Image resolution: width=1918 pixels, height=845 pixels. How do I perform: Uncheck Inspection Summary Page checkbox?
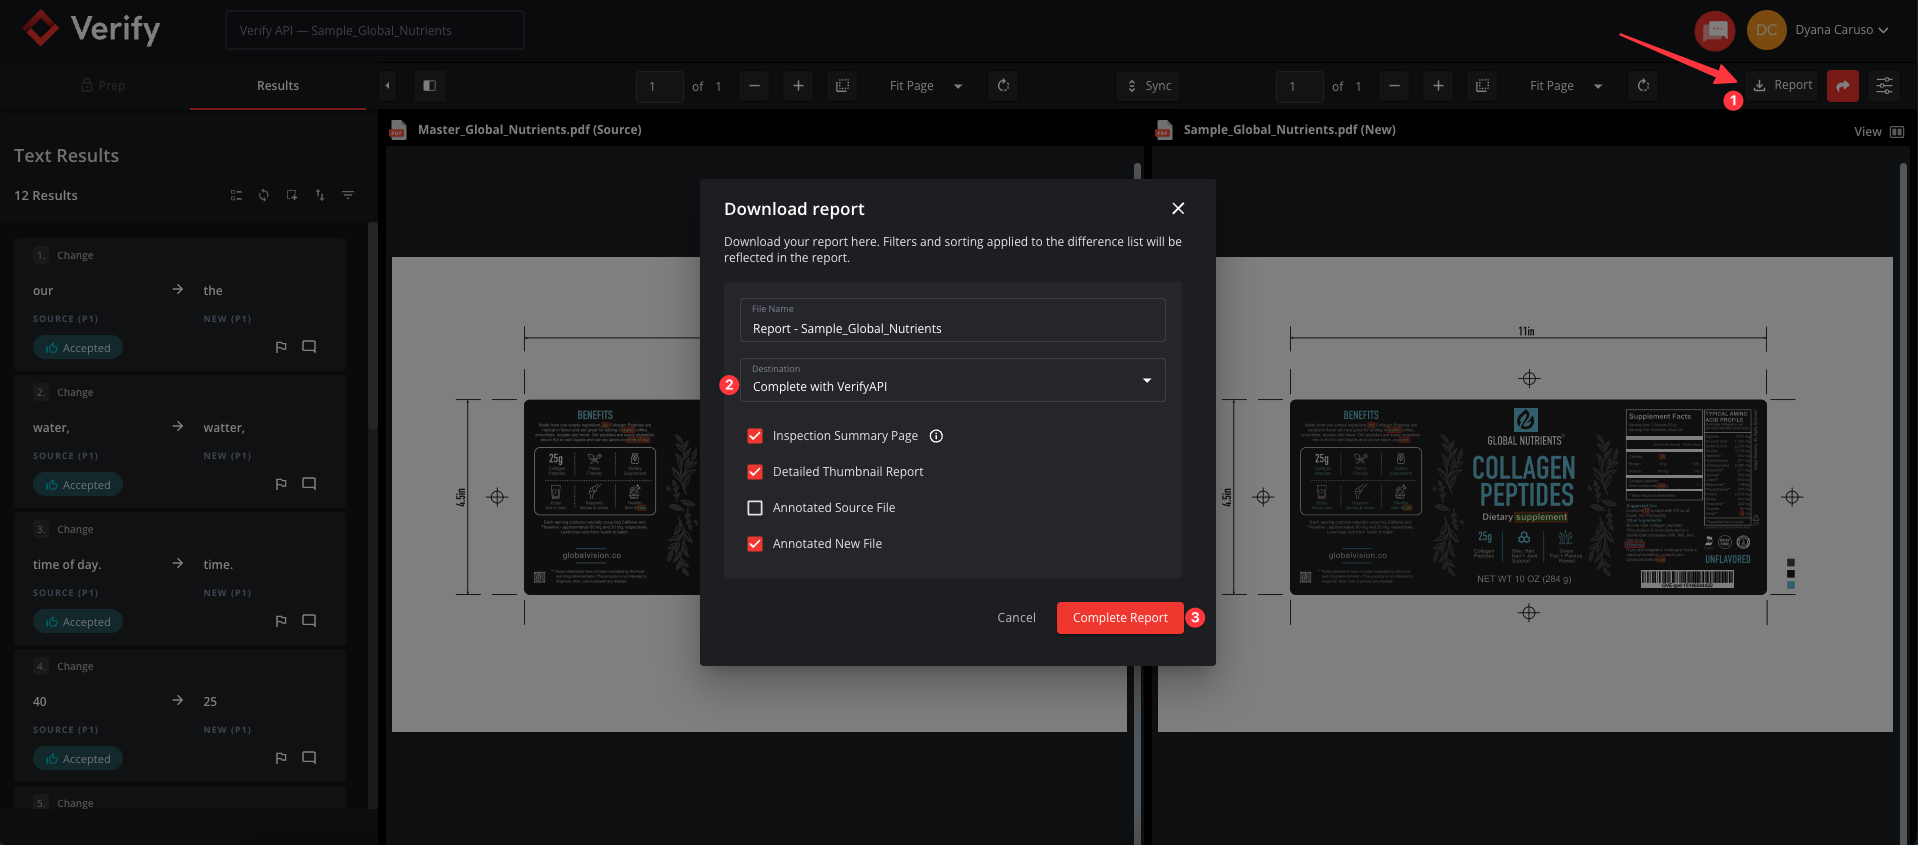(x=755, y=436)
